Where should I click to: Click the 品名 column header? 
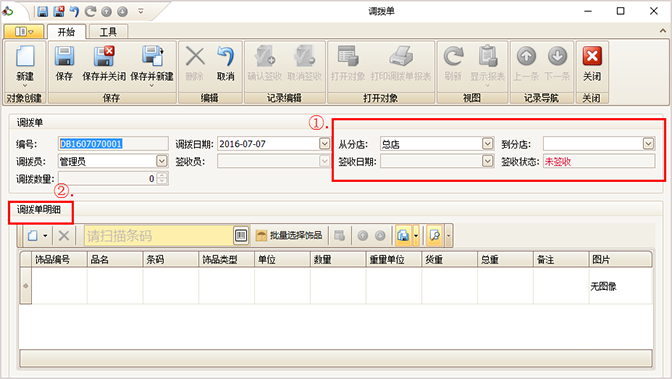pyautogui.click(x=115, y=259)
